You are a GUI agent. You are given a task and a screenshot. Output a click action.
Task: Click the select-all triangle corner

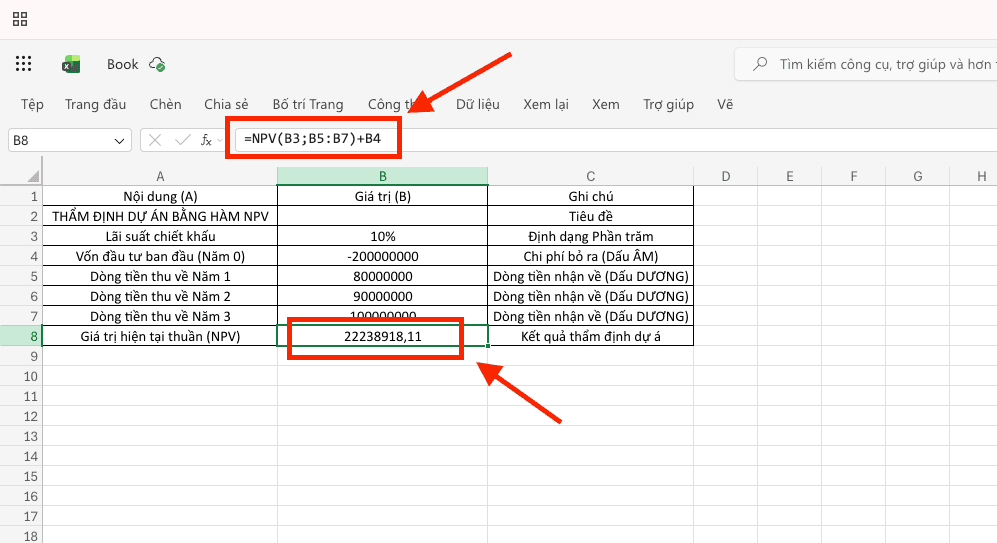point(32,176)
